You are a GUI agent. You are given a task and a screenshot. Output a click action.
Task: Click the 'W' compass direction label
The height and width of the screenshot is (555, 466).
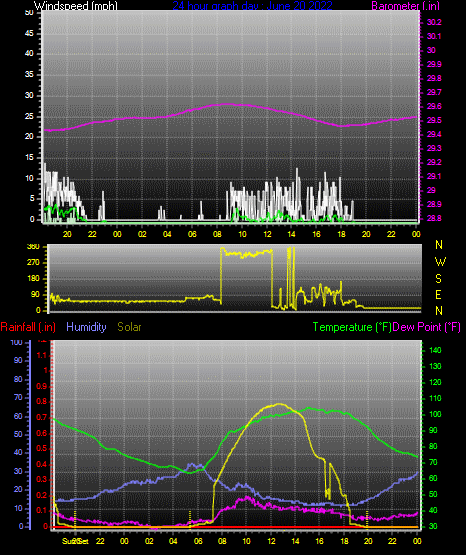click(x=440, y=262)
